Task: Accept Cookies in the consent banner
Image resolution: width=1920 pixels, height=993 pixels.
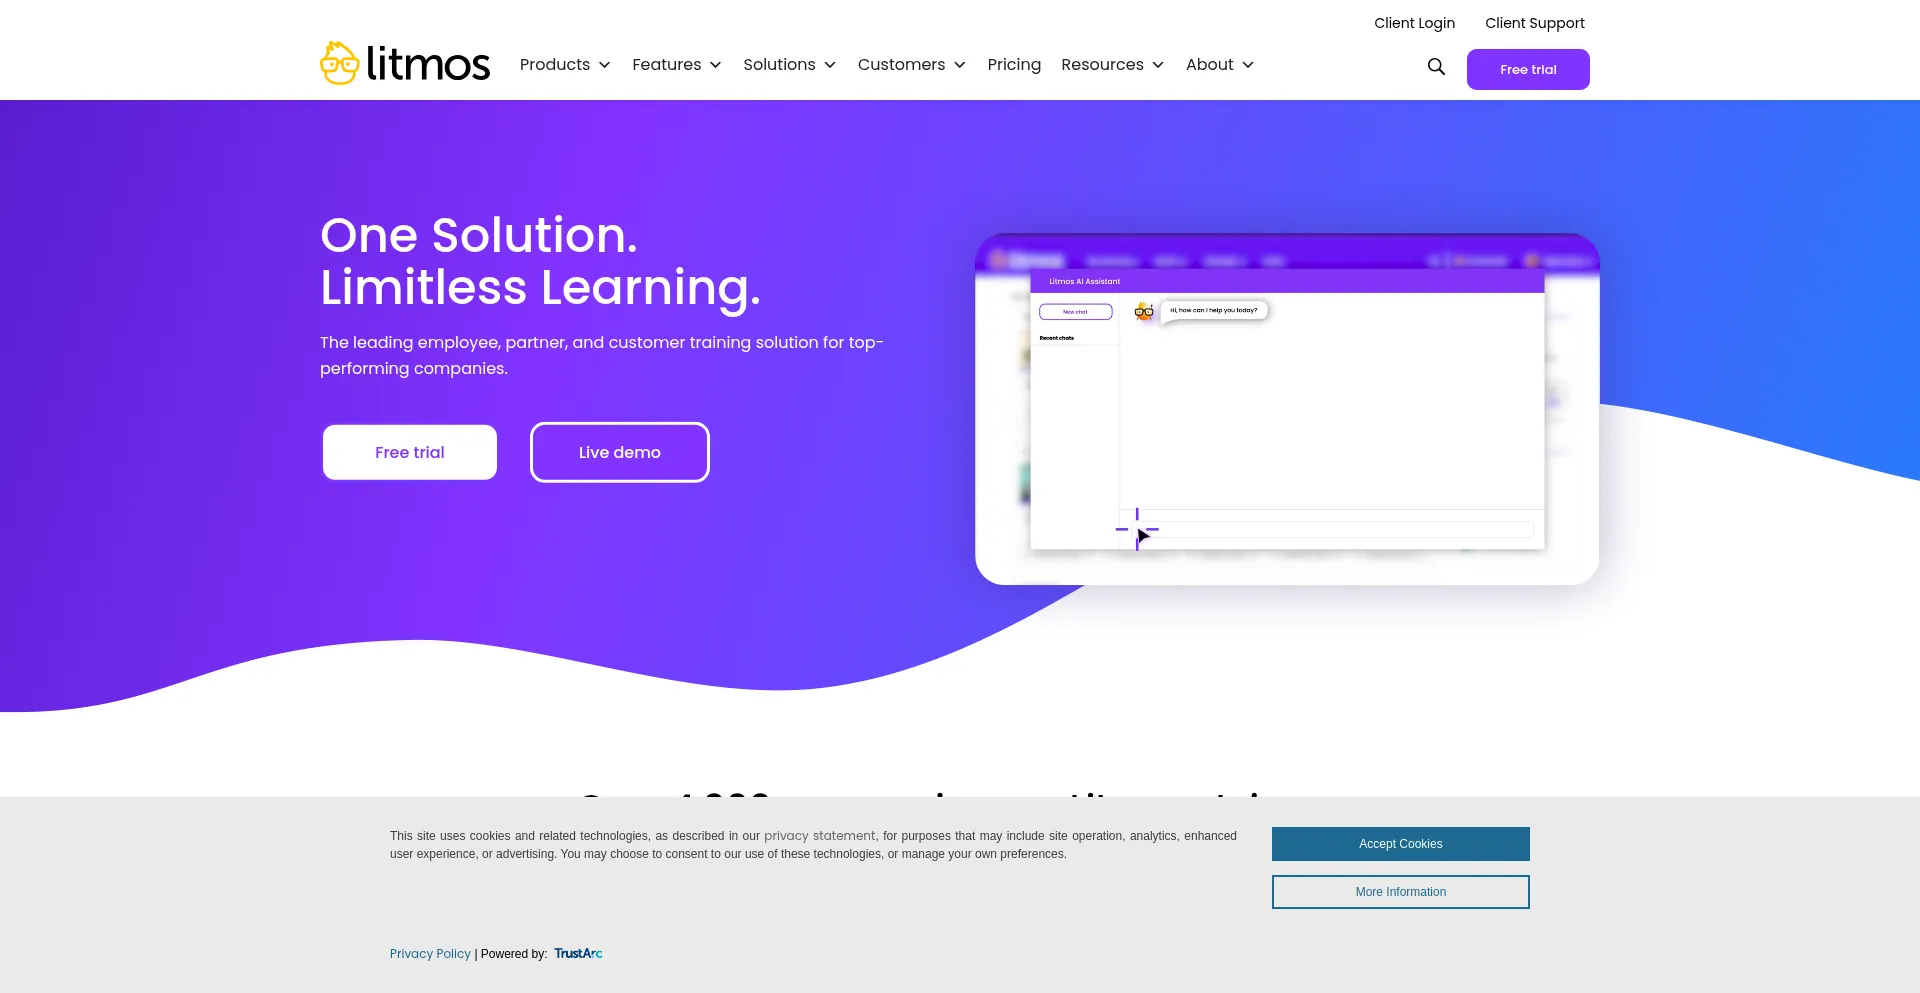Action: [x=1400, y=843]
